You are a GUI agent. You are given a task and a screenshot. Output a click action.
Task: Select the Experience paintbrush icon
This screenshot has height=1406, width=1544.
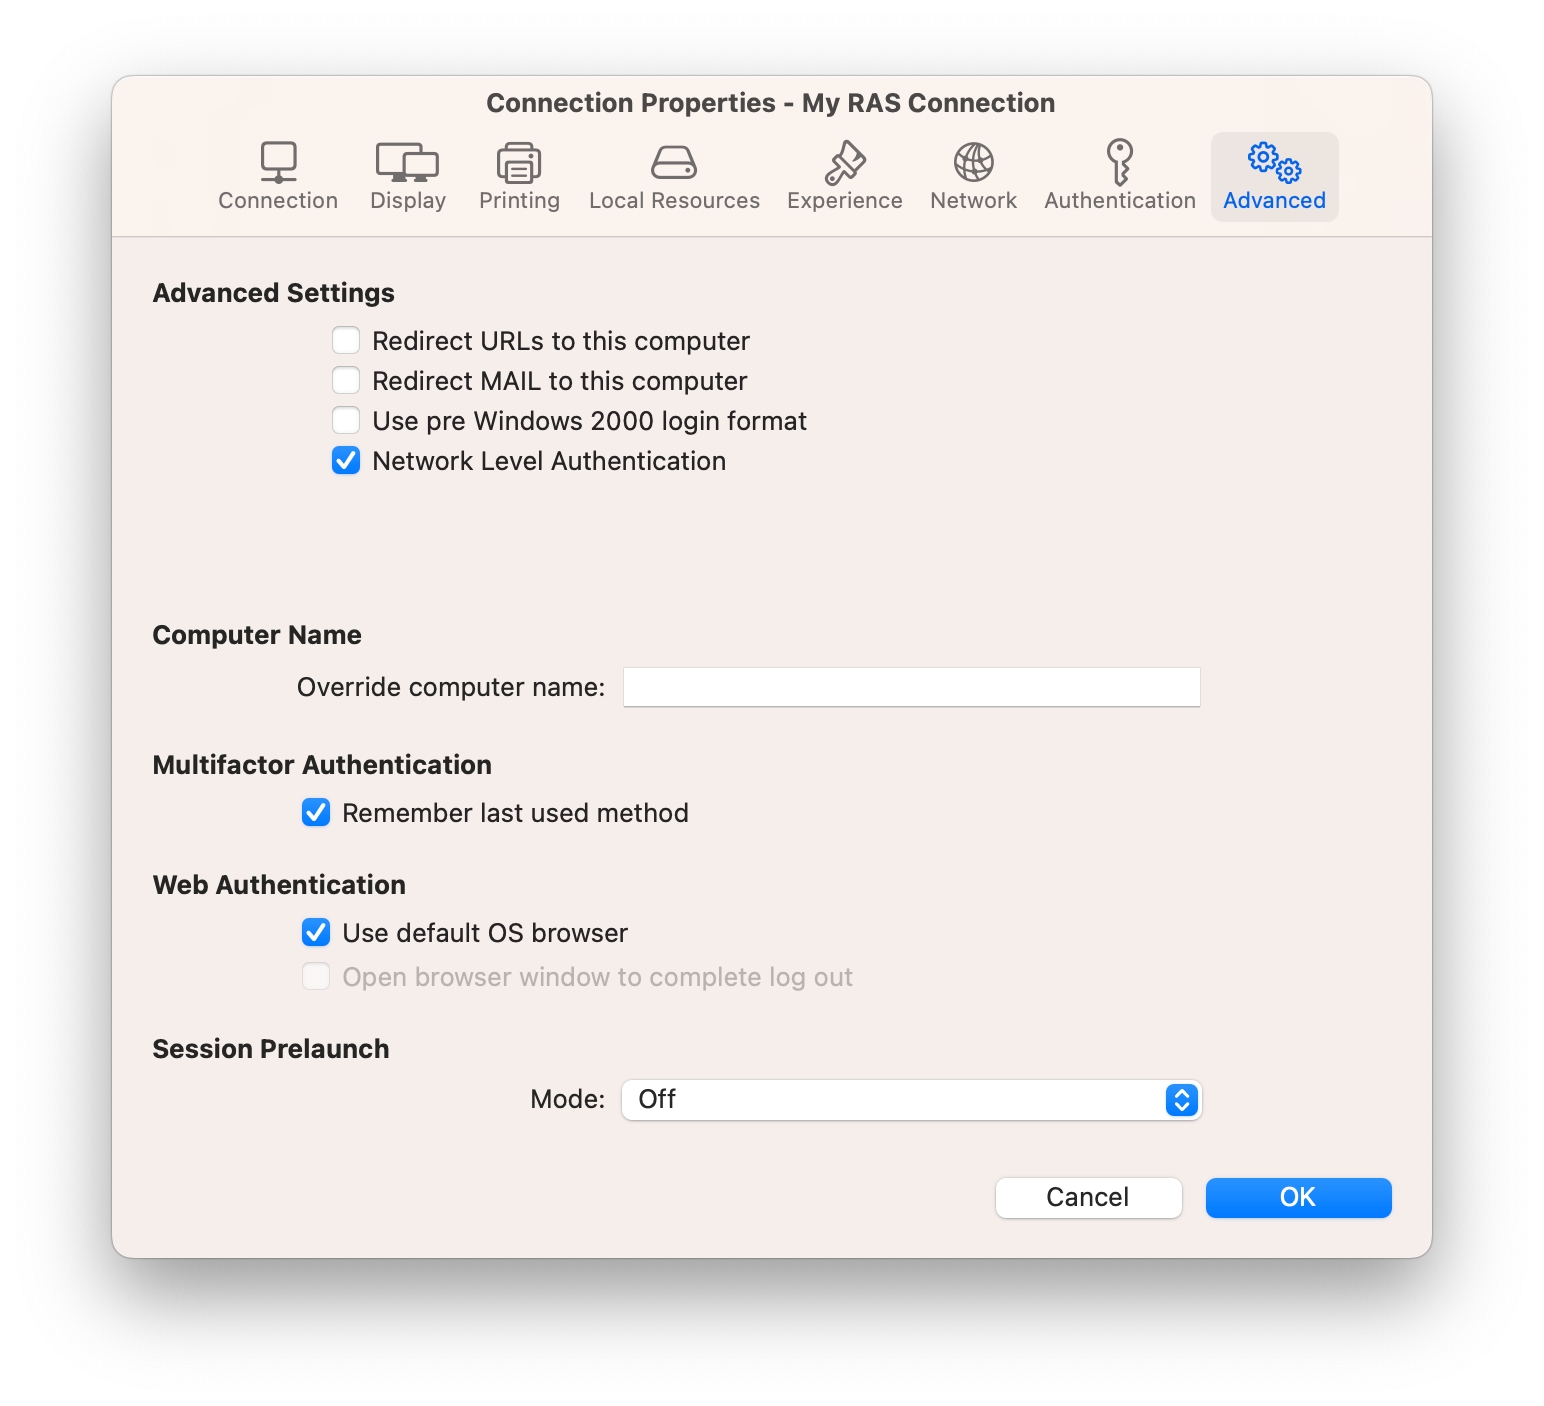pos(844,162)
